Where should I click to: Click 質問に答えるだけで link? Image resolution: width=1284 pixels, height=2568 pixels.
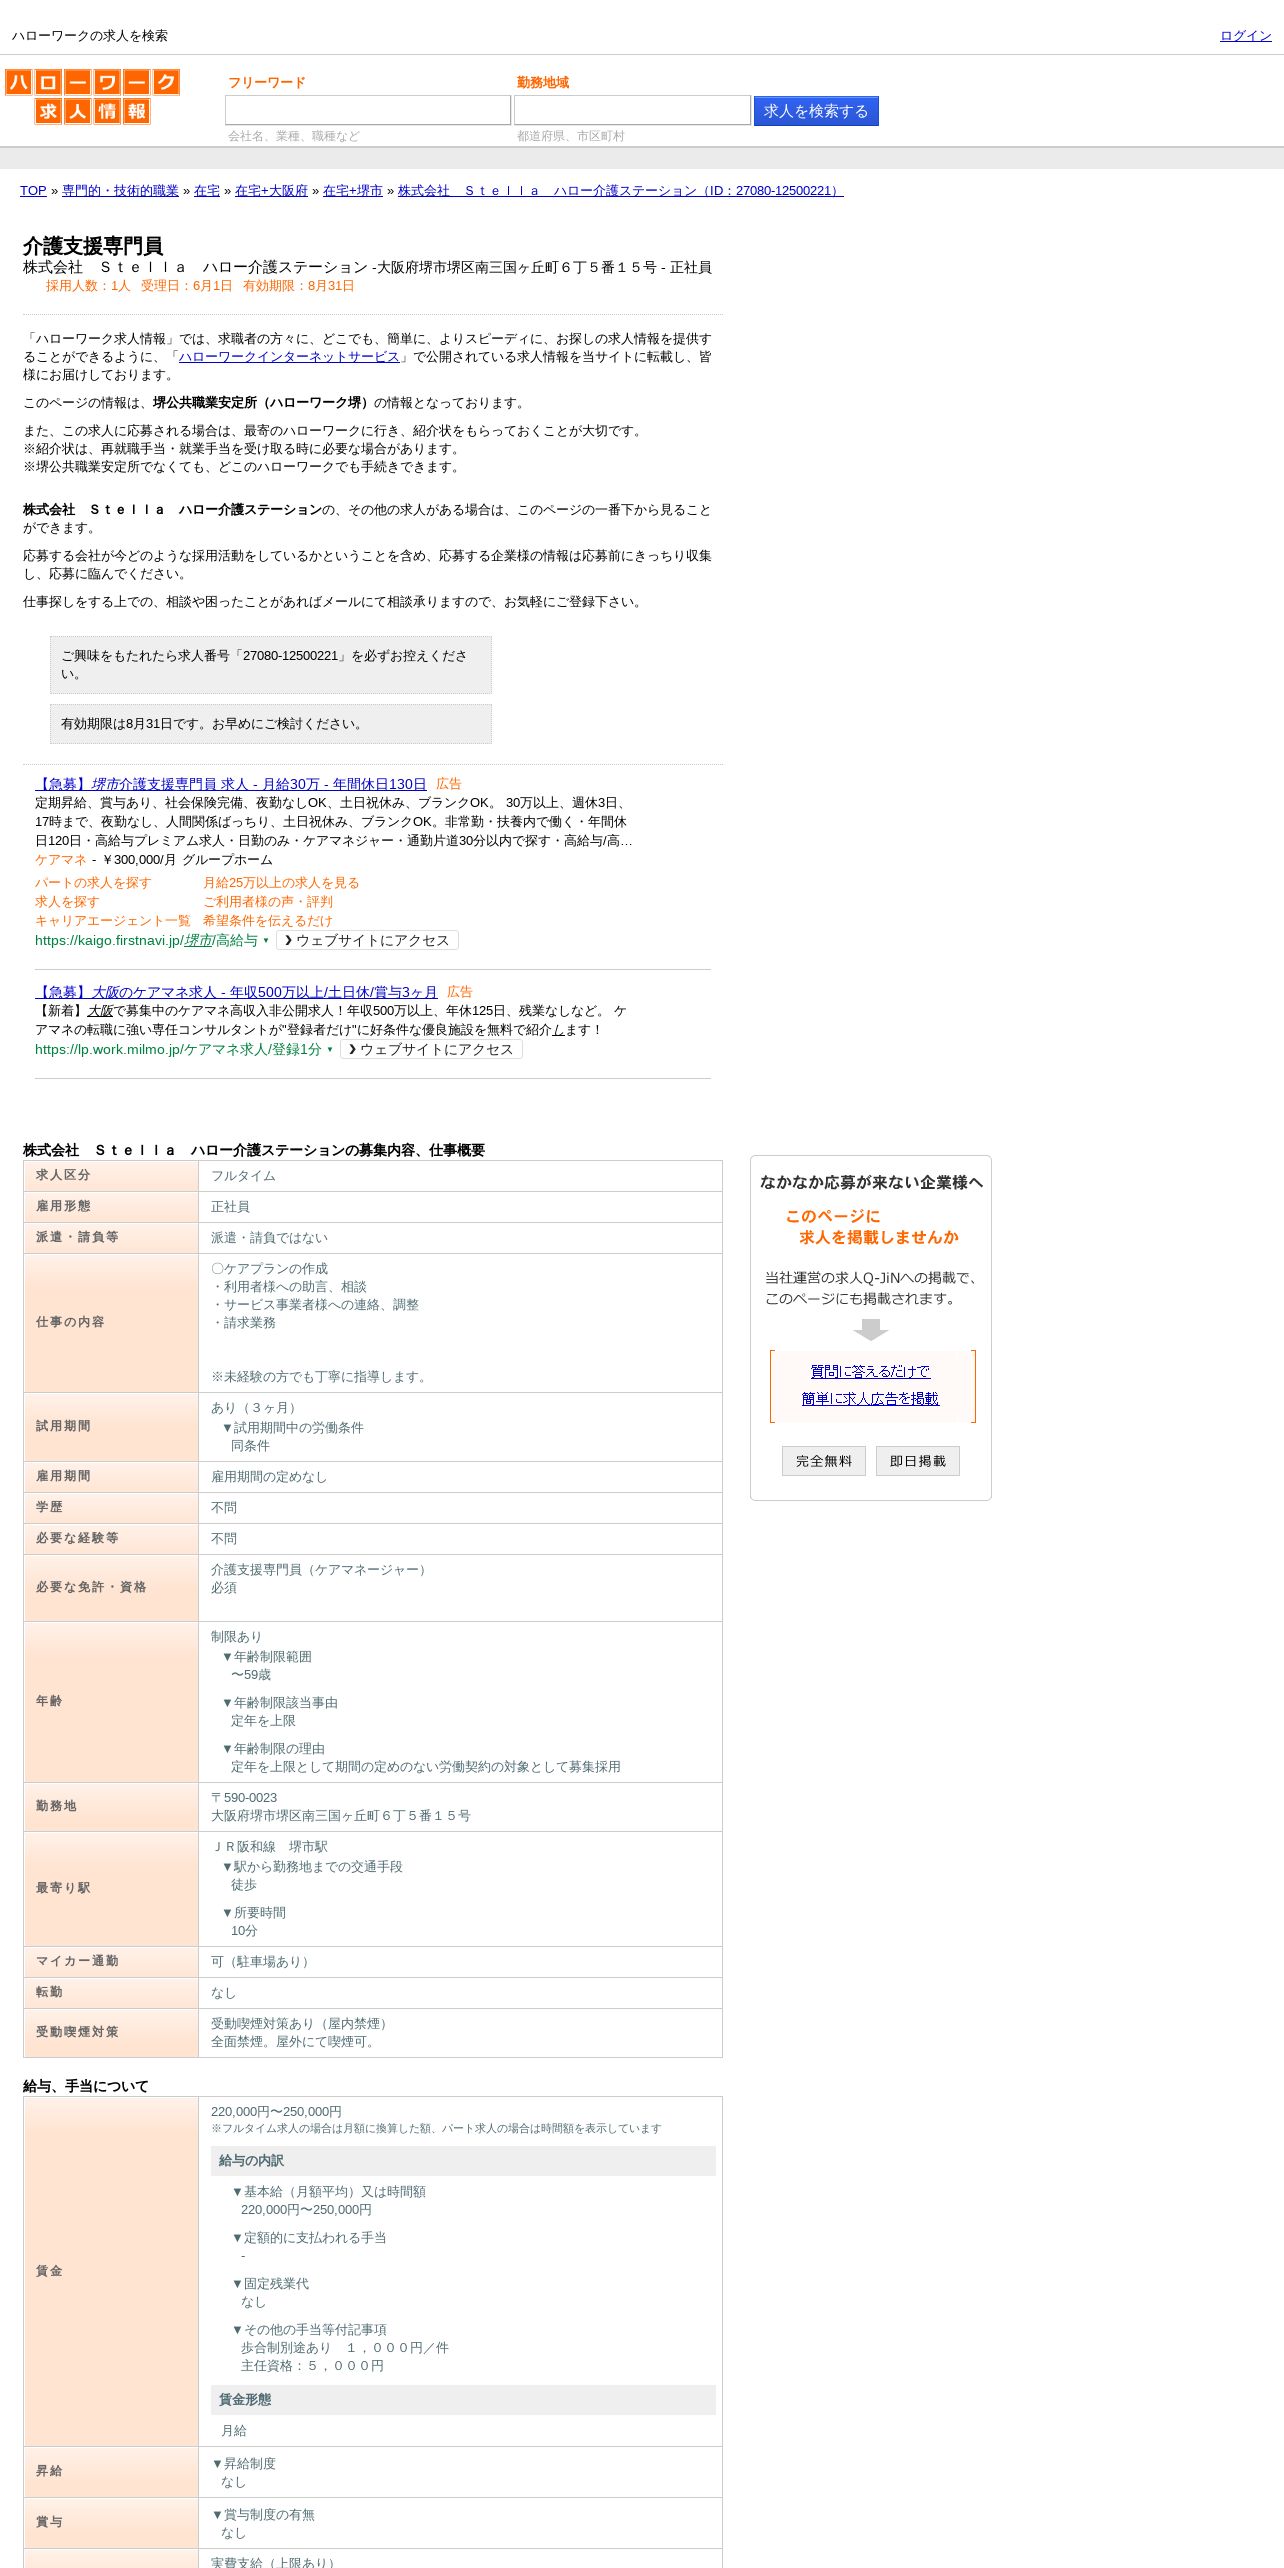pyautogui.click(x=870, y=1372)
